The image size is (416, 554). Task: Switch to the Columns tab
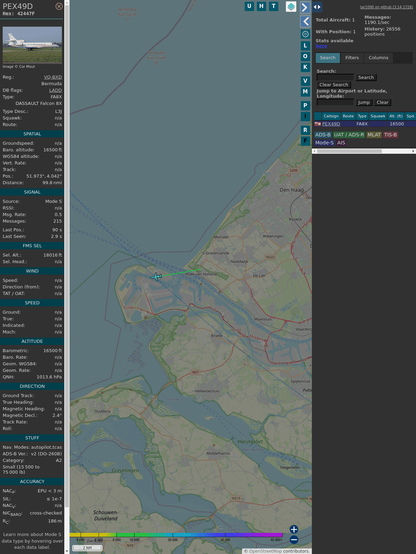pos(378,58)
